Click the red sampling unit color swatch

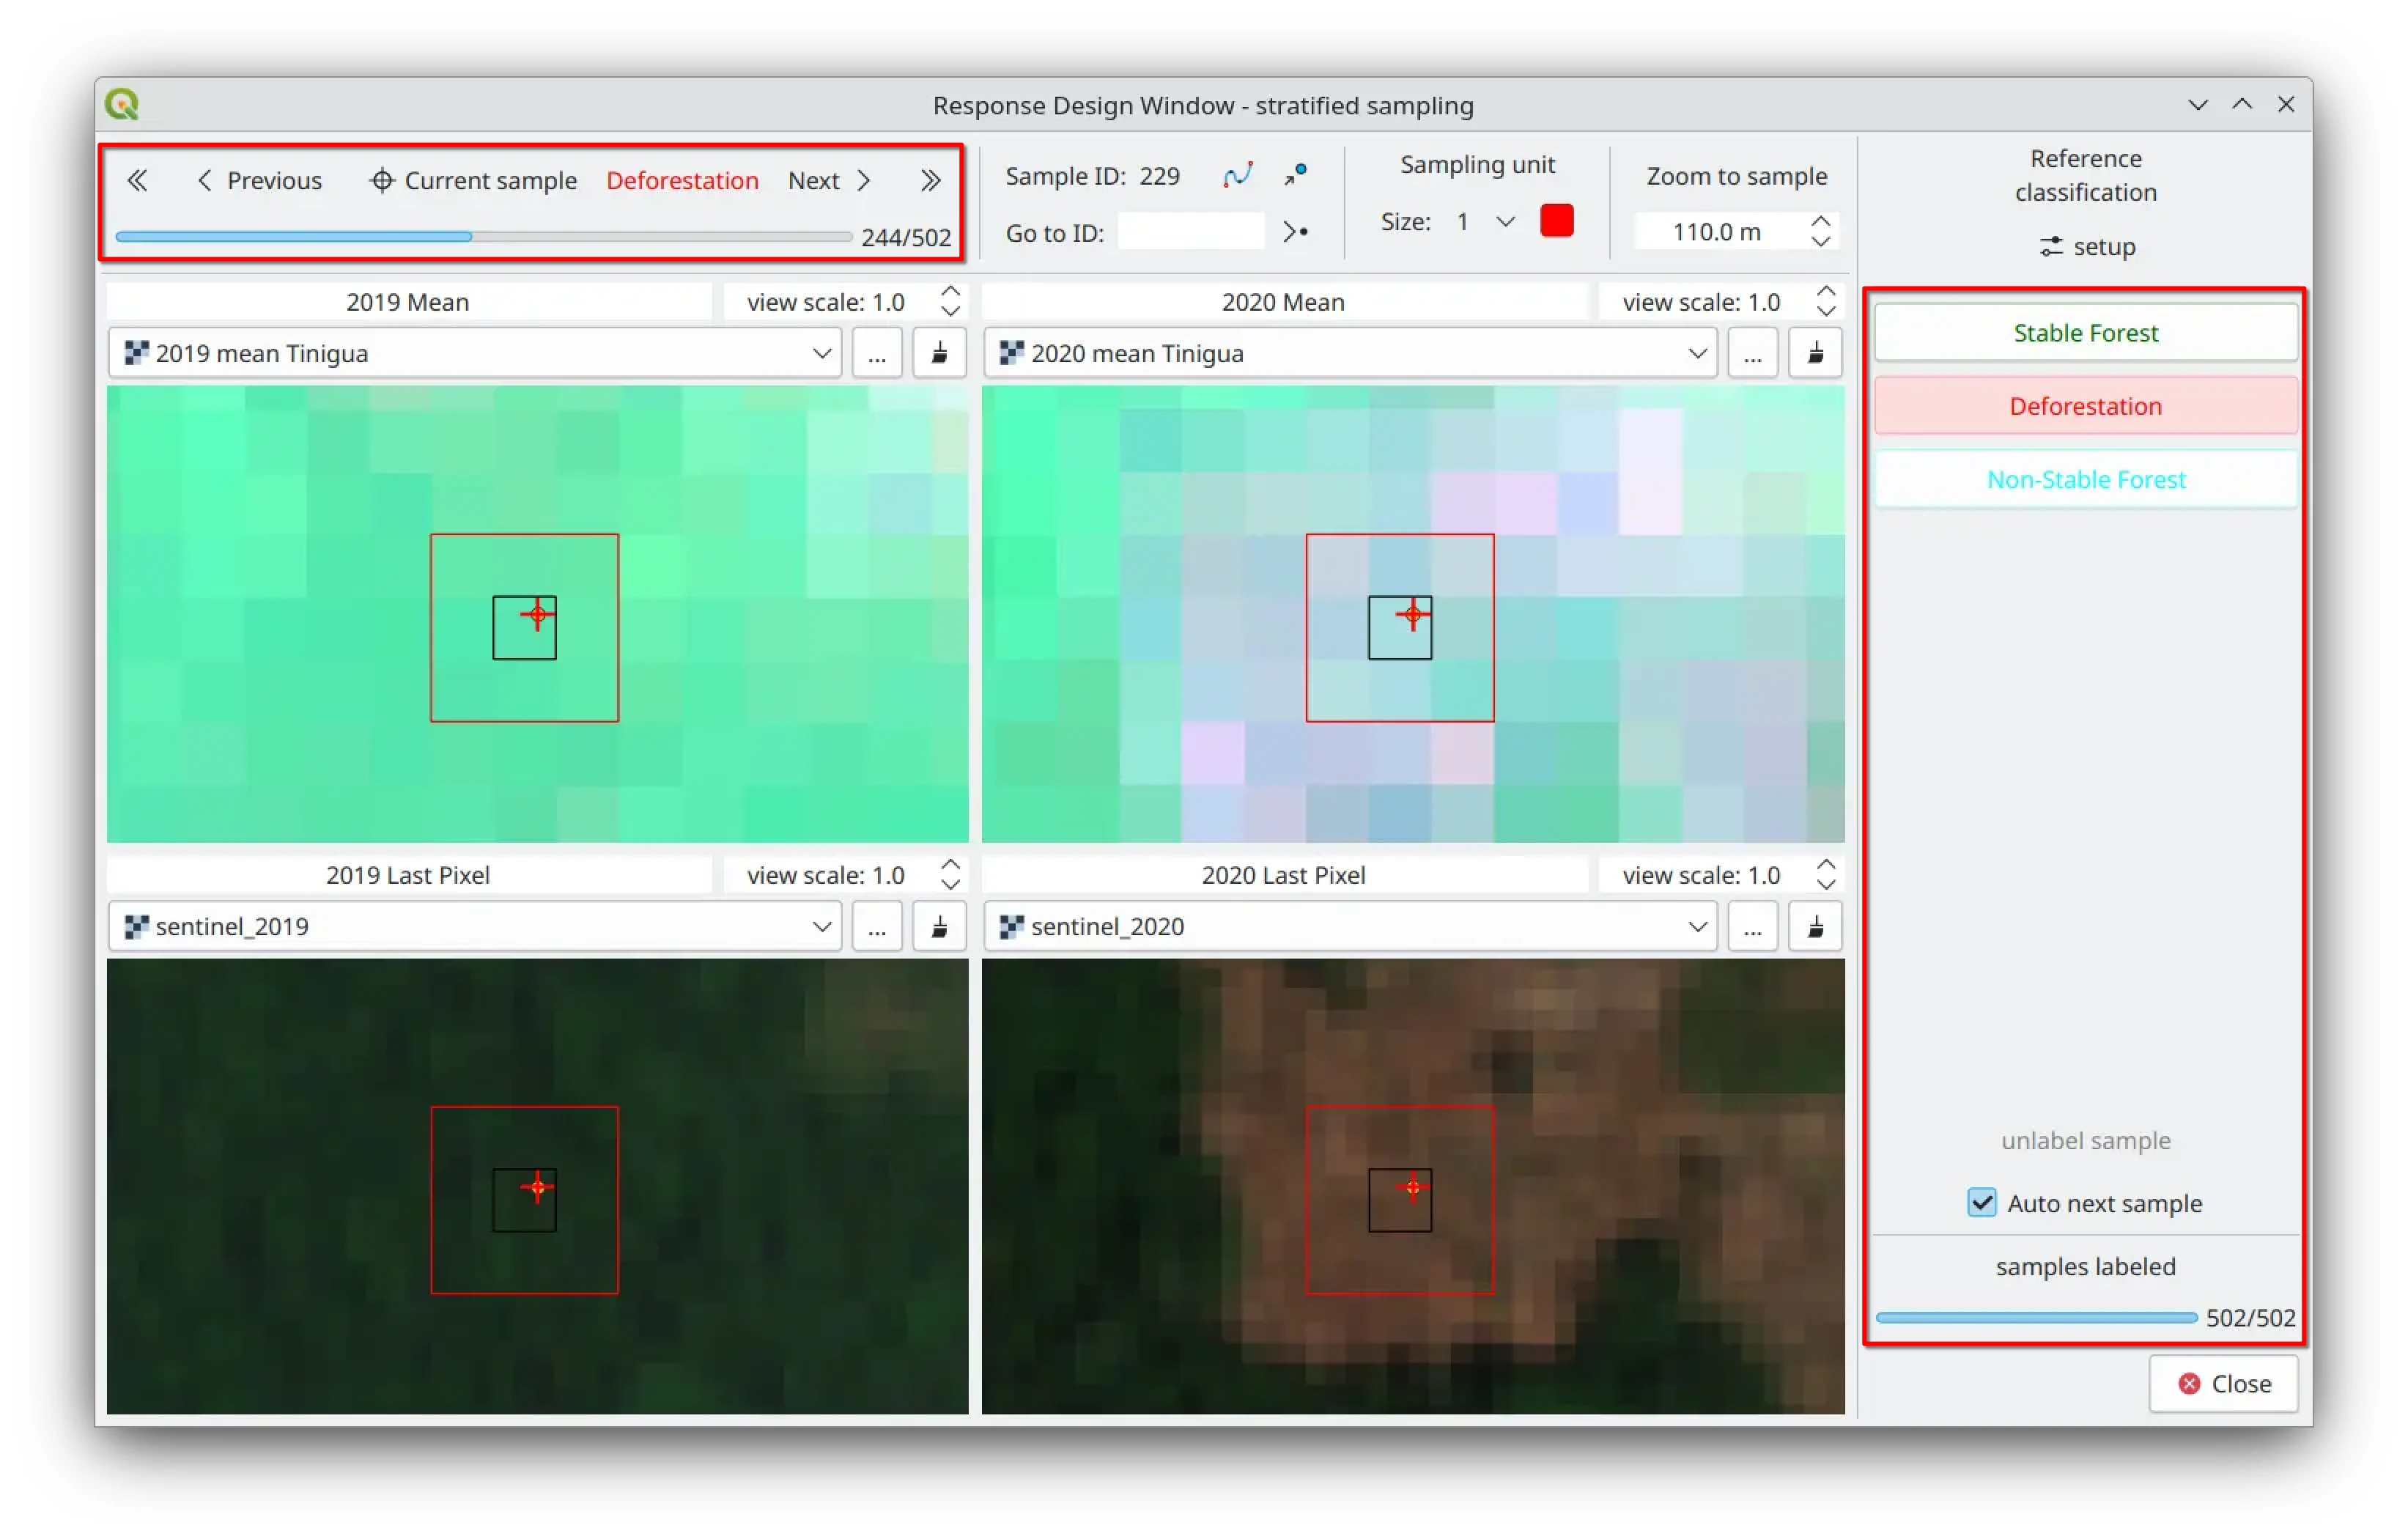[1556, 221]
